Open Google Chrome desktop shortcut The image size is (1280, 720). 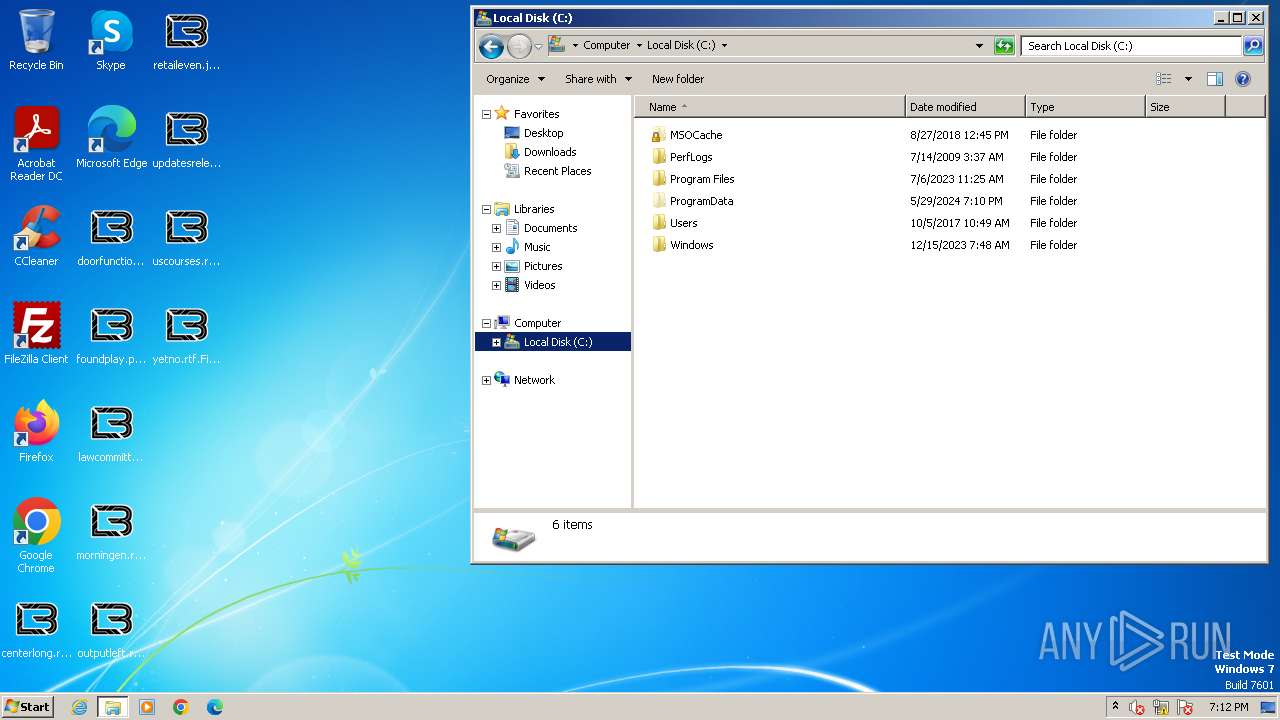point(36,536)
